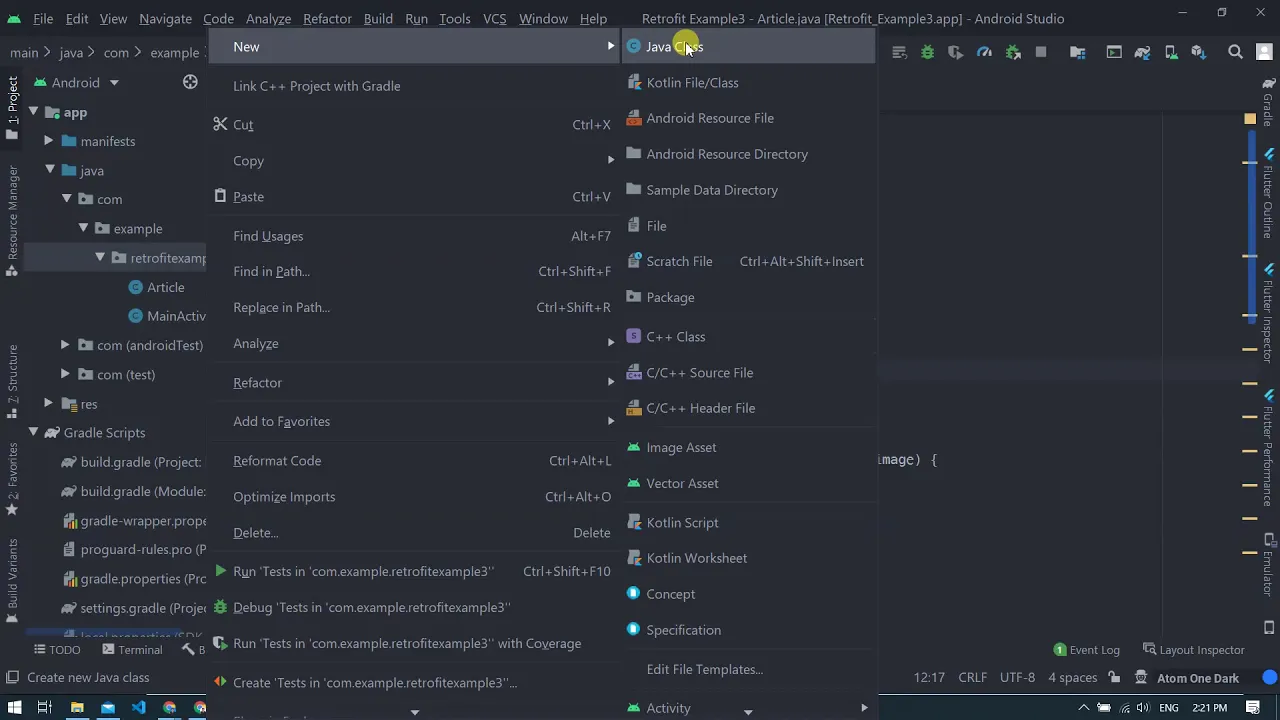The width and height of the screenshot is (1280, 720).
Task: Click Optimize Imports
Action: point(414,497)
